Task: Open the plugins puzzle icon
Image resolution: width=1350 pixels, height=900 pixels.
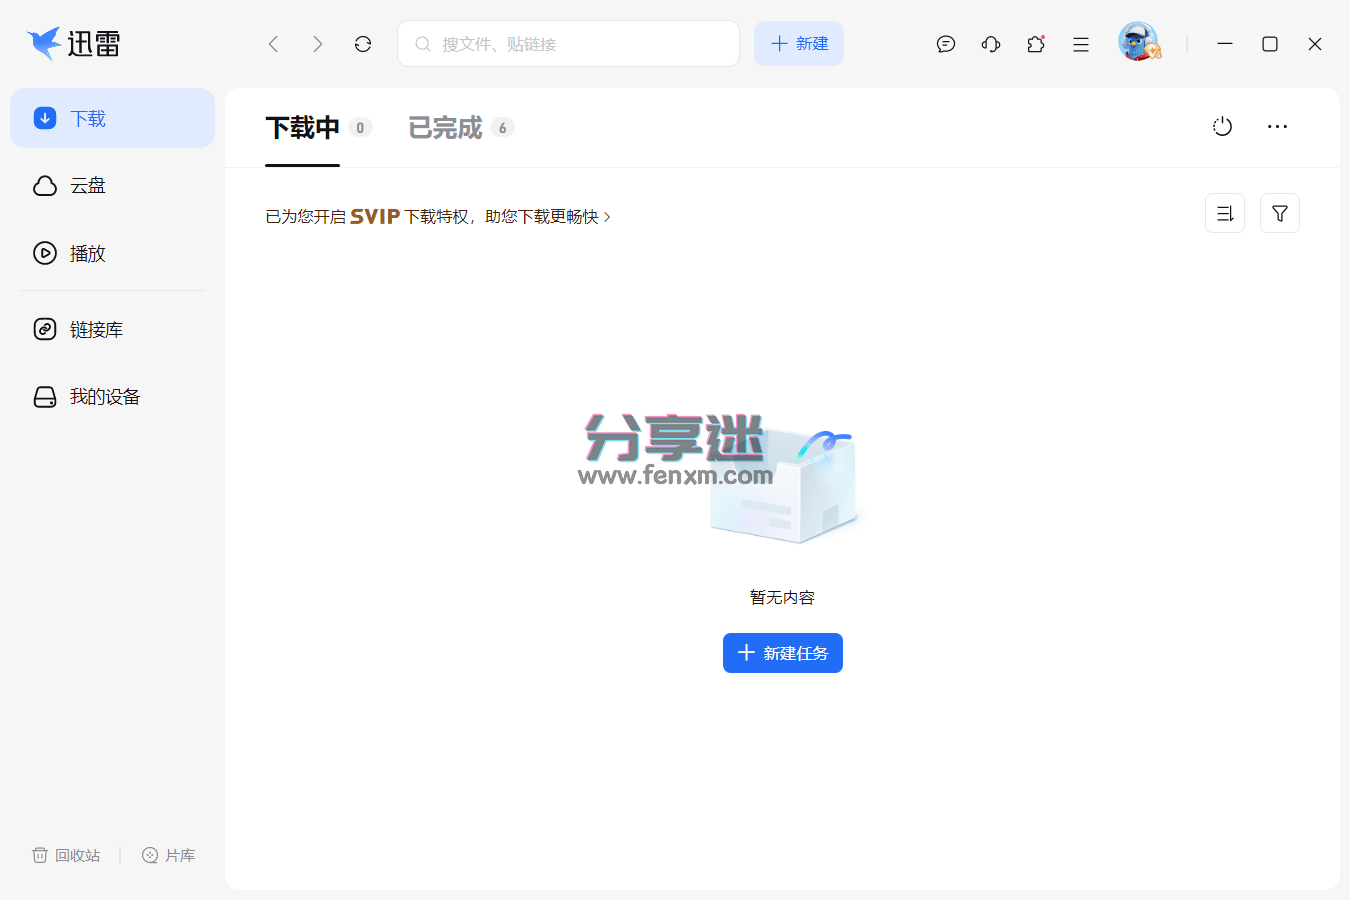Action: coord(1036,44)
